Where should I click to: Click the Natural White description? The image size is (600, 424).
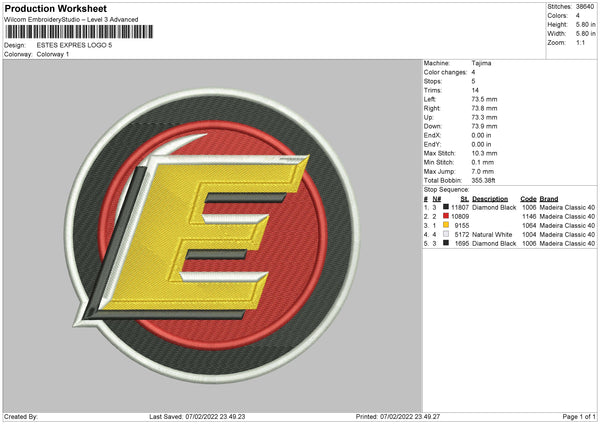[492, 235]
